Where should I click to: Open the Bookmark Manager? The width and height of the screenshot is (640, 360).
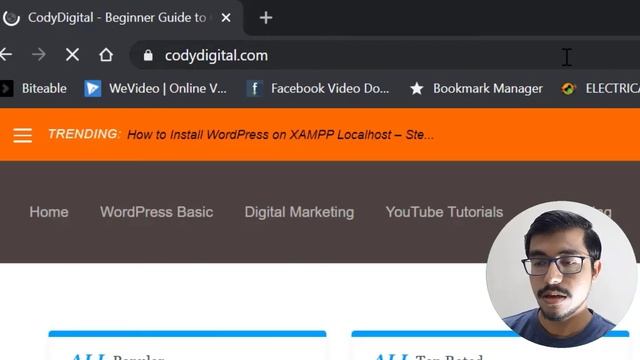click(x=476, y=88)
